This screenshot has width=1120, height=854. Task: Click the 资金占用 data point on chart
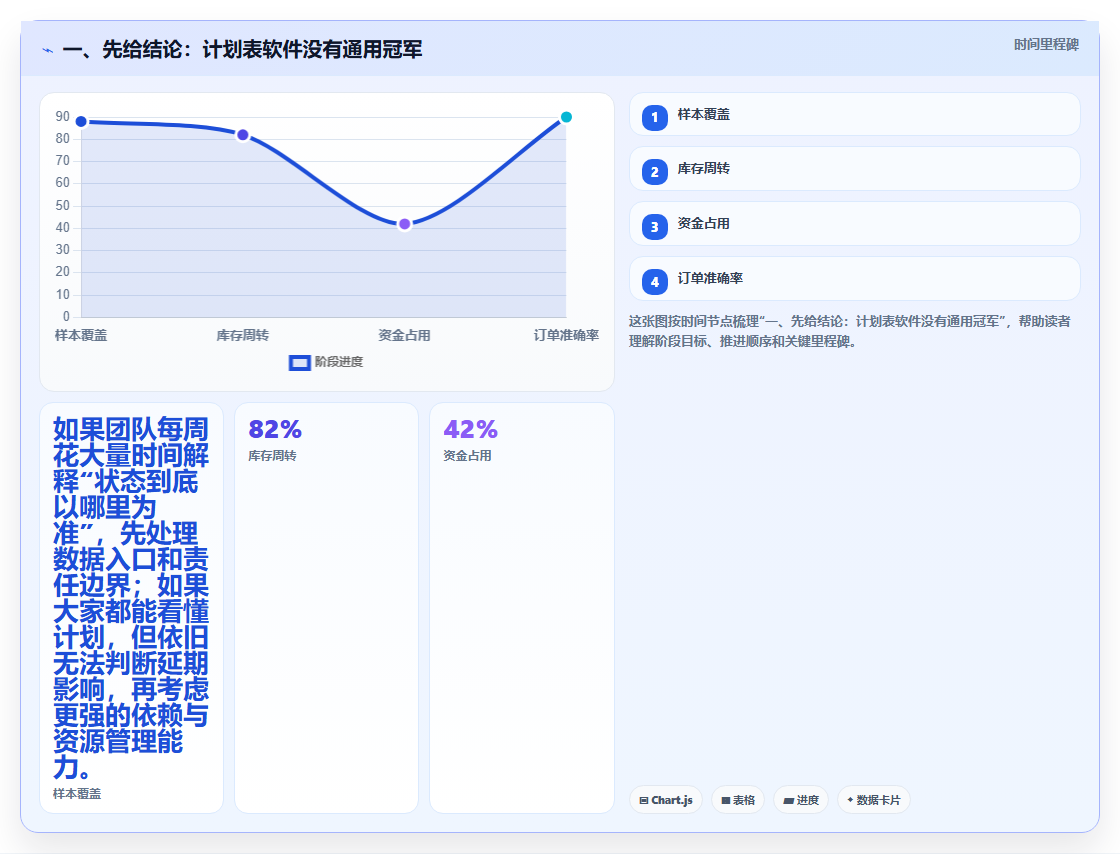[404, 224]
